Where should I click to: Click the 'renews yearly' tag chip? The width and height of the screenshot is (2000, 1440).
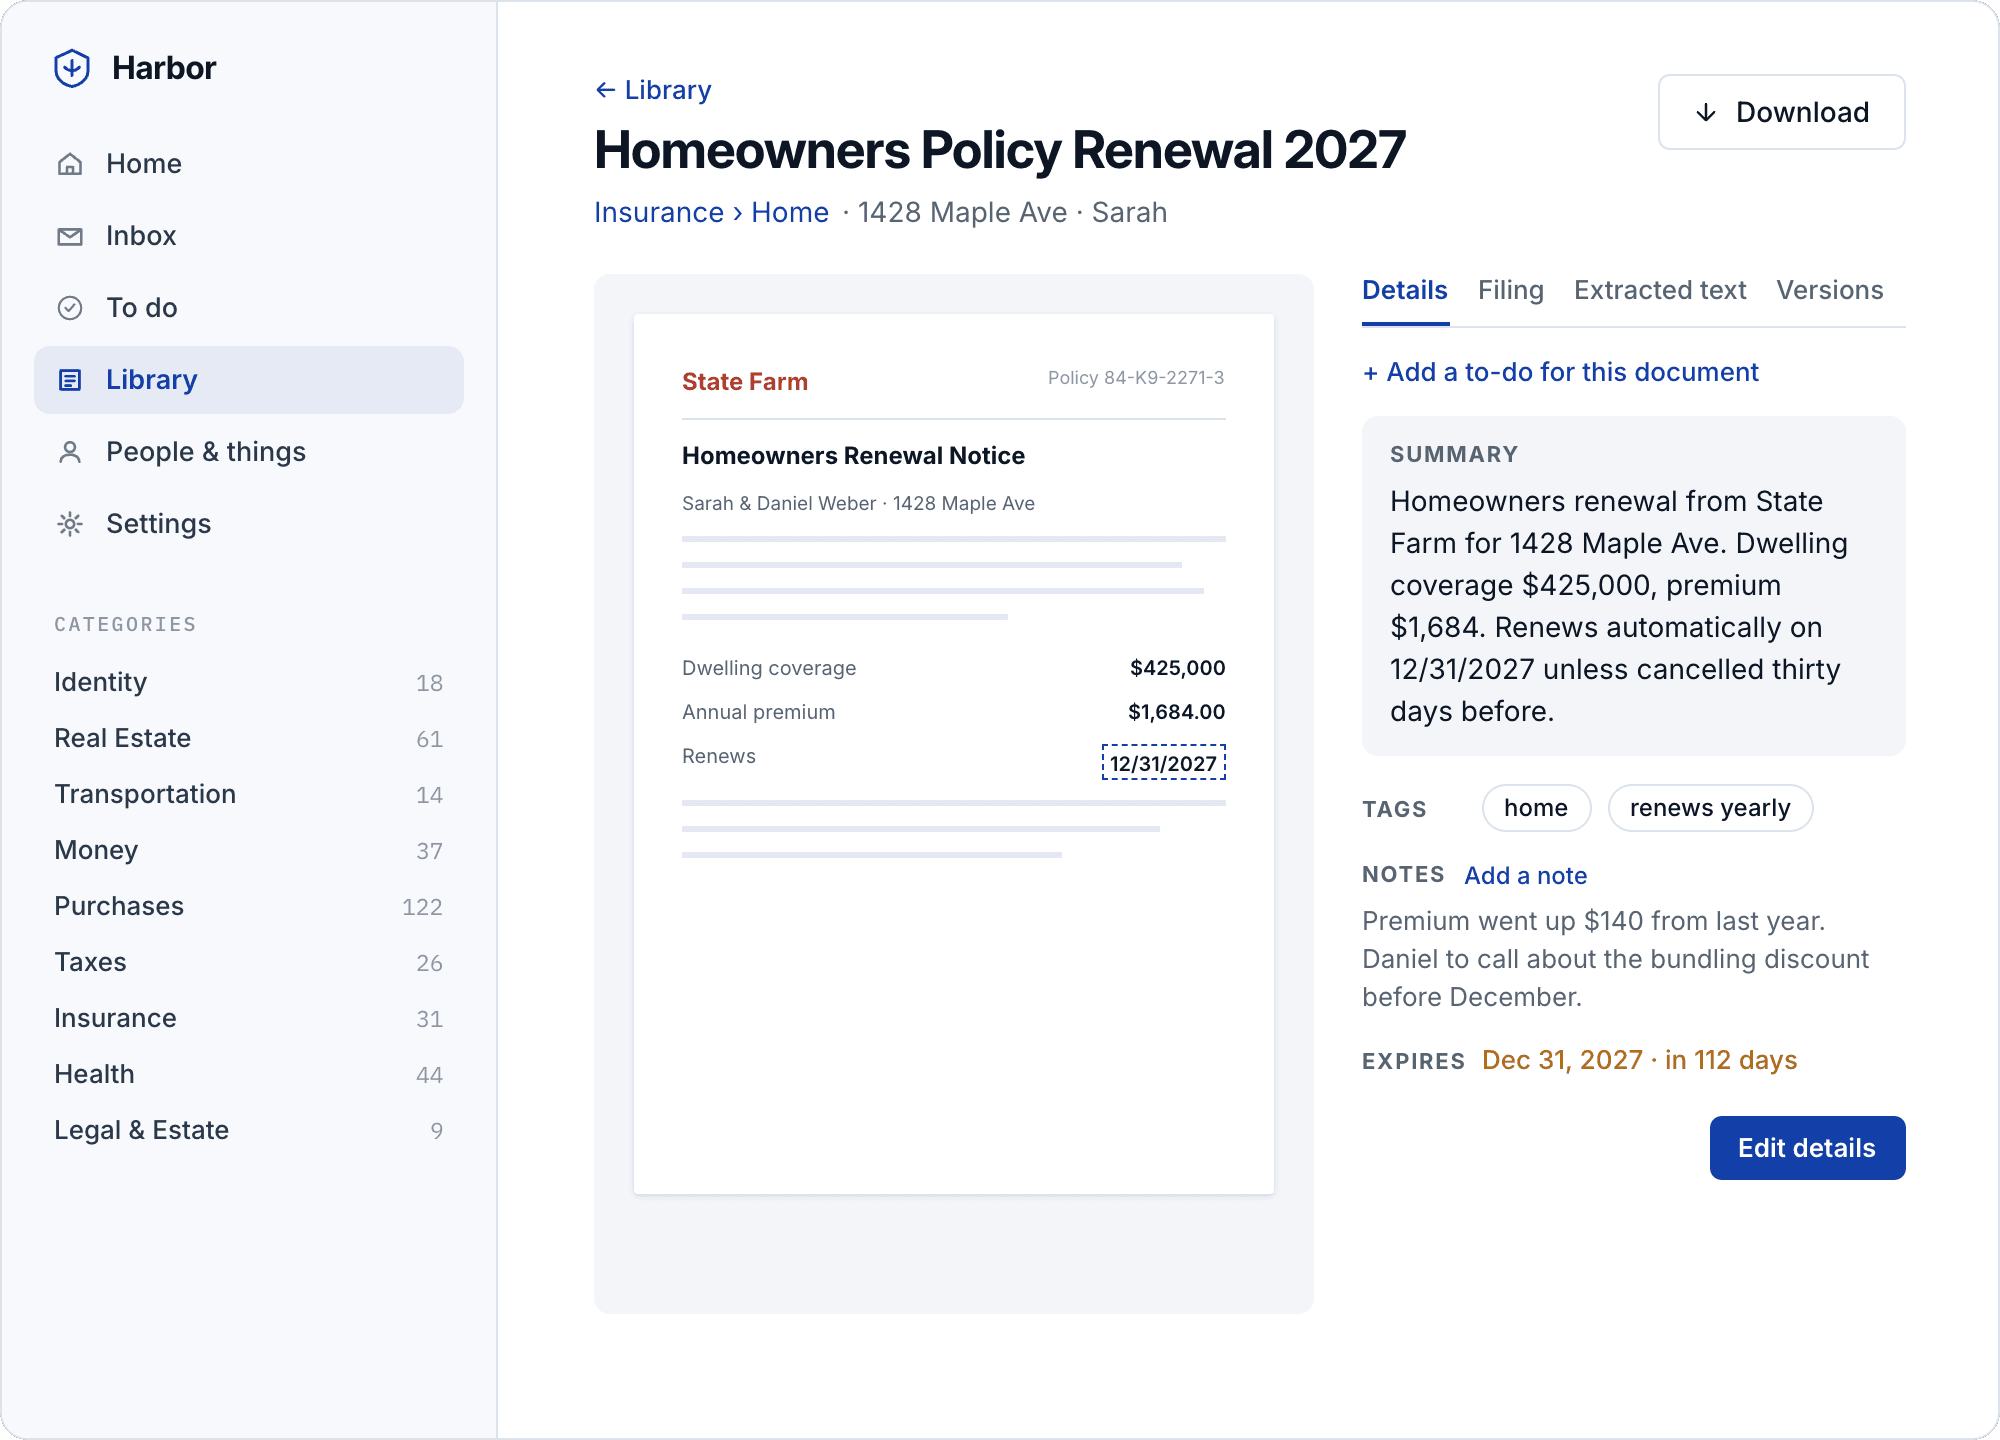click(x=1710, y=808)
